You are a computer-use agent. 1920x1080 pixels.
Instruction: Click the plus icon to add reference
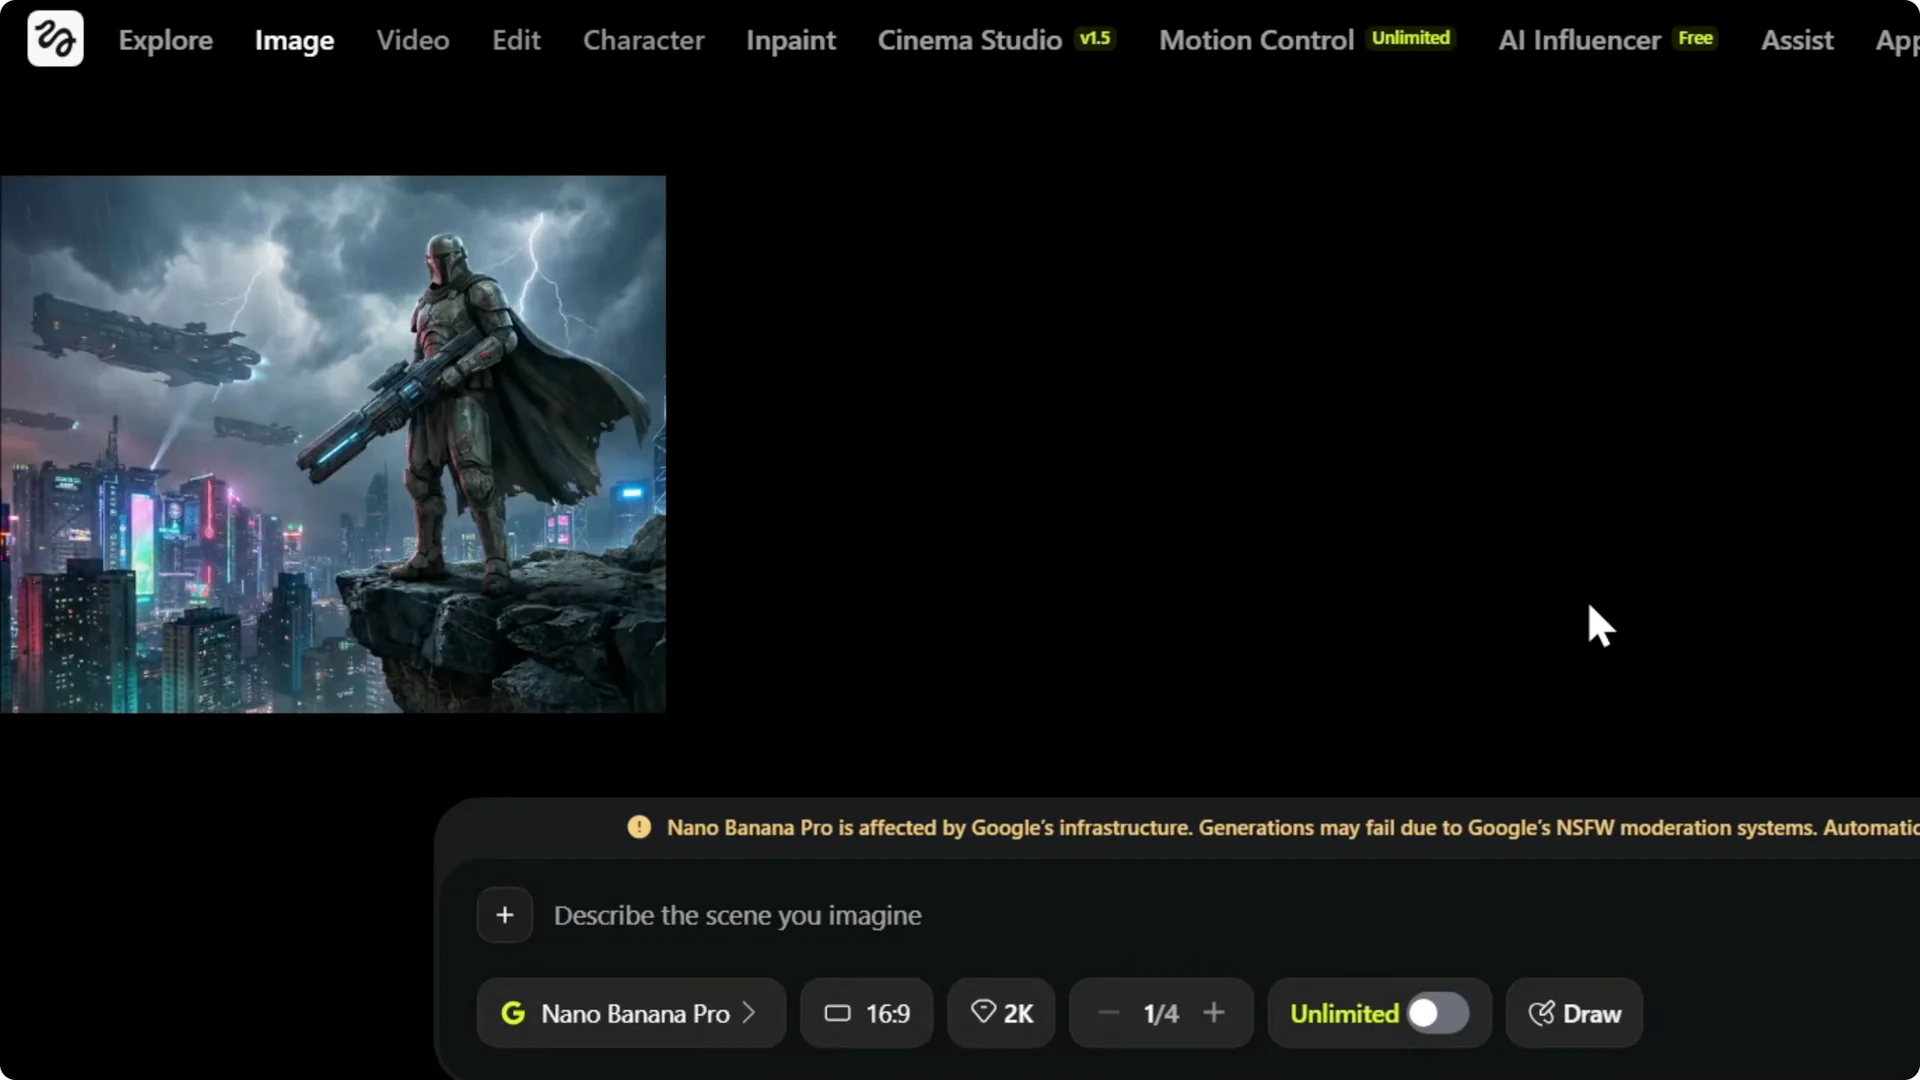[x=505, y=915]
